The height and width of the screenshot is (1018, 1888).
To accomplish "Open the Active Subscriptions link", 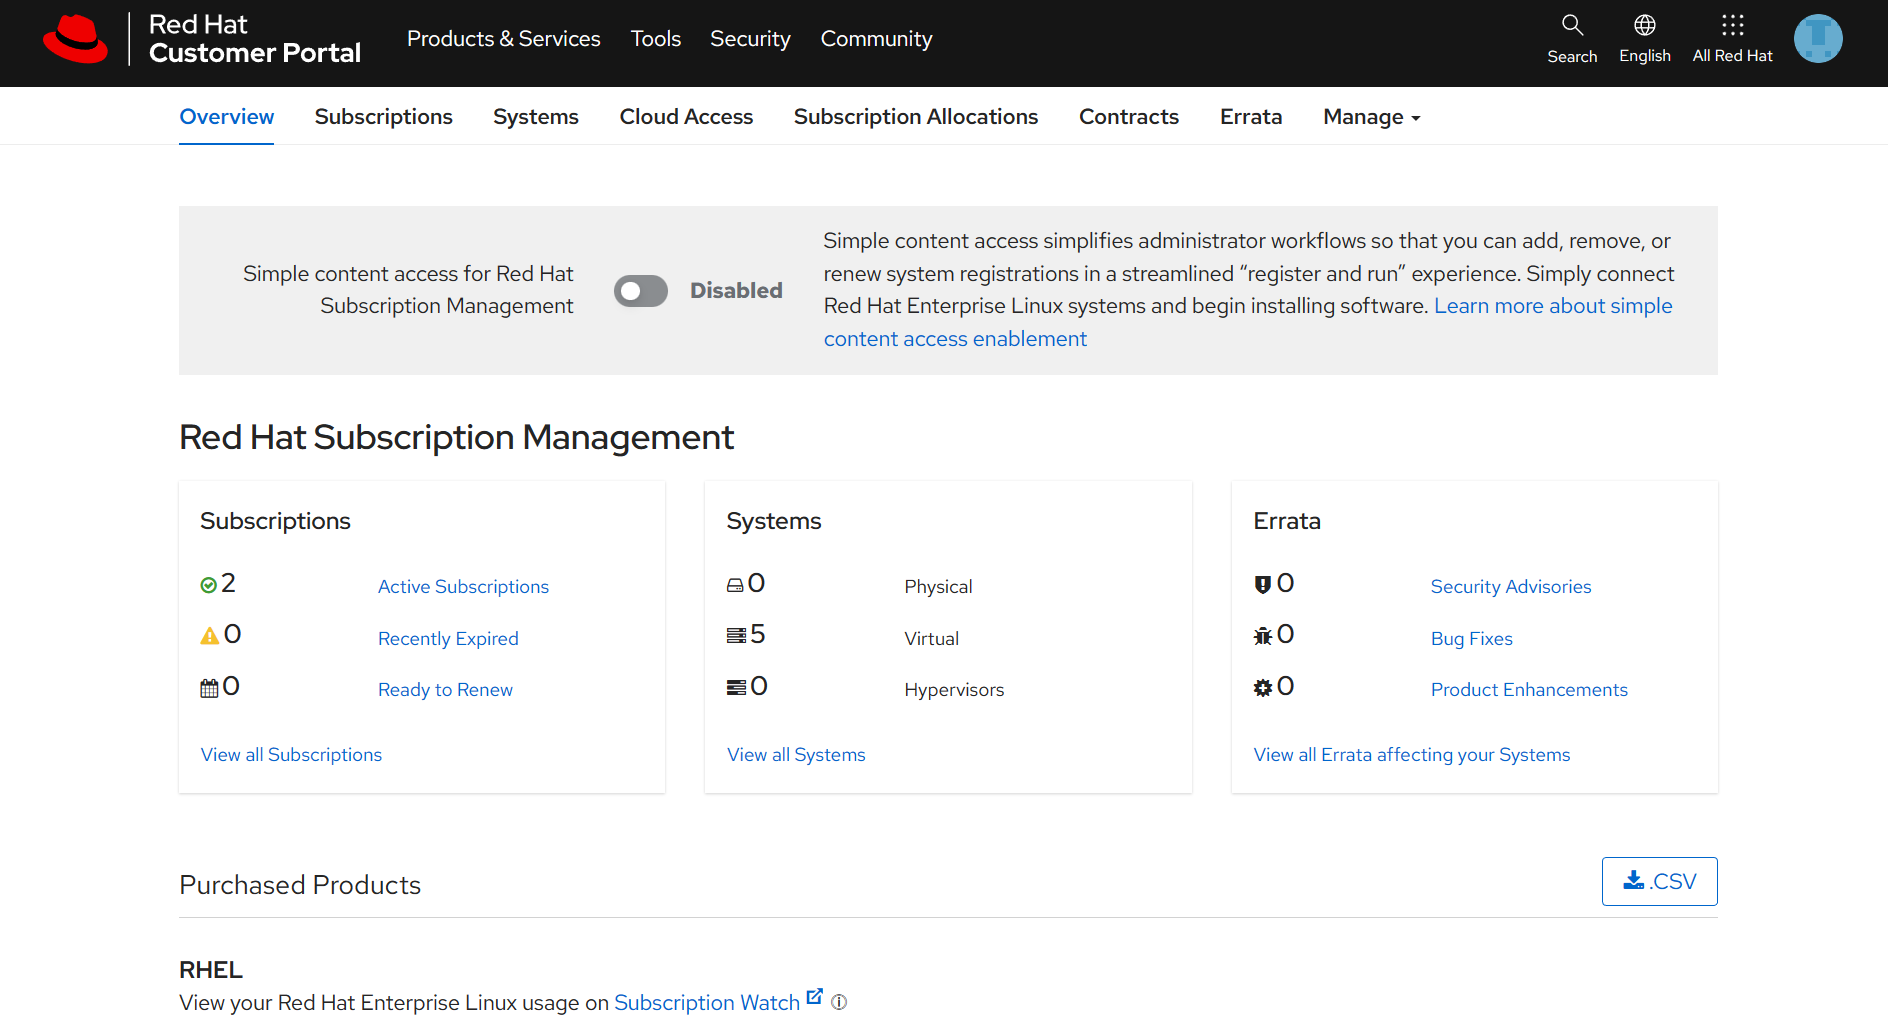I will tap(463, 587).
